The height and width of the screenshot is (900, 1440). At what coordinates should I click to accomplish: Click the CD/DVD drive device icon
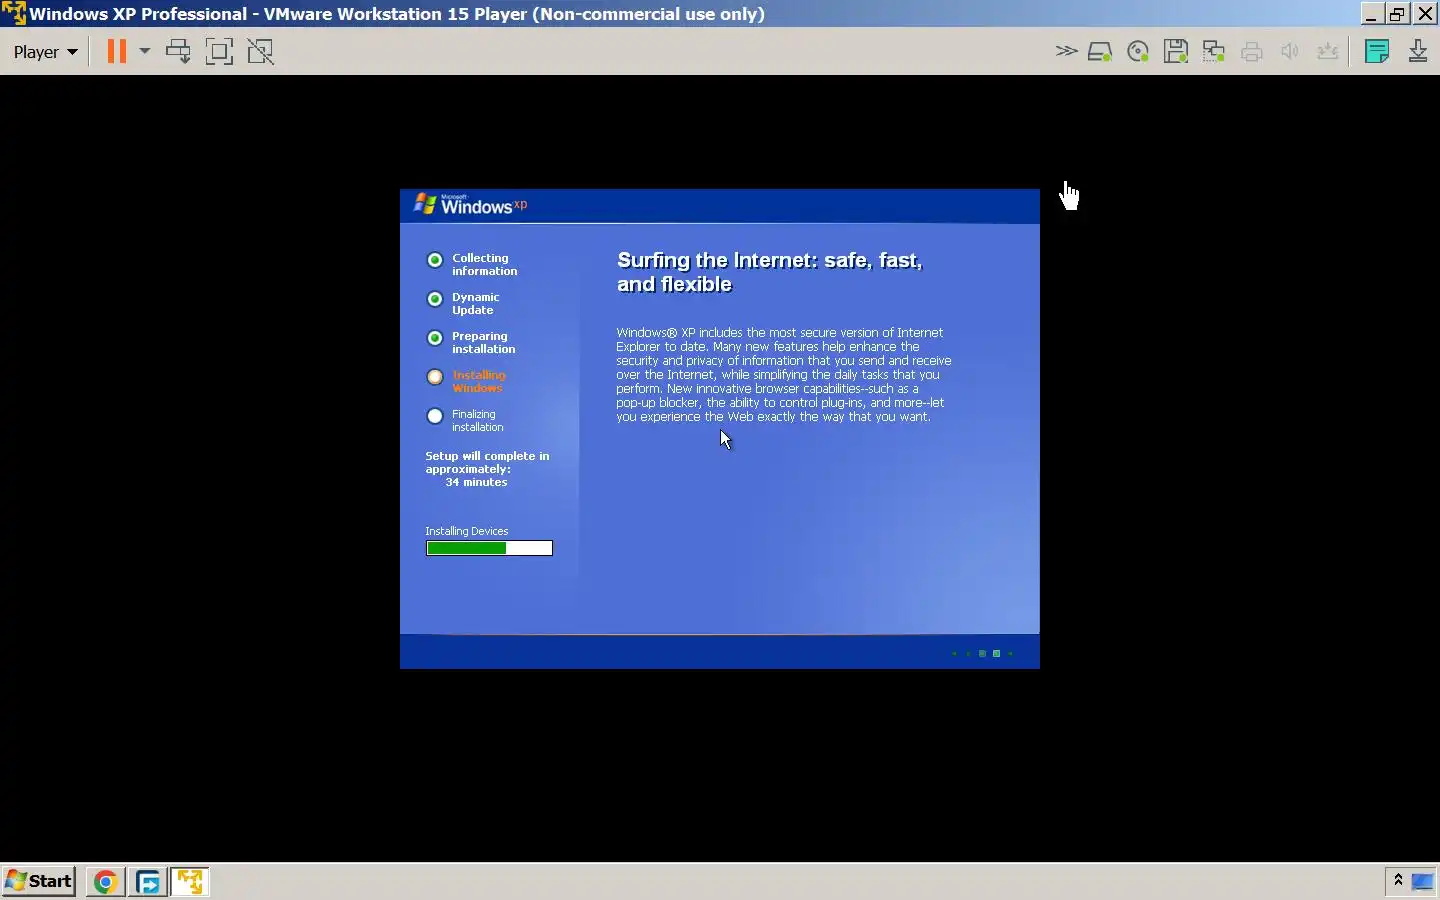point(1138,52)
